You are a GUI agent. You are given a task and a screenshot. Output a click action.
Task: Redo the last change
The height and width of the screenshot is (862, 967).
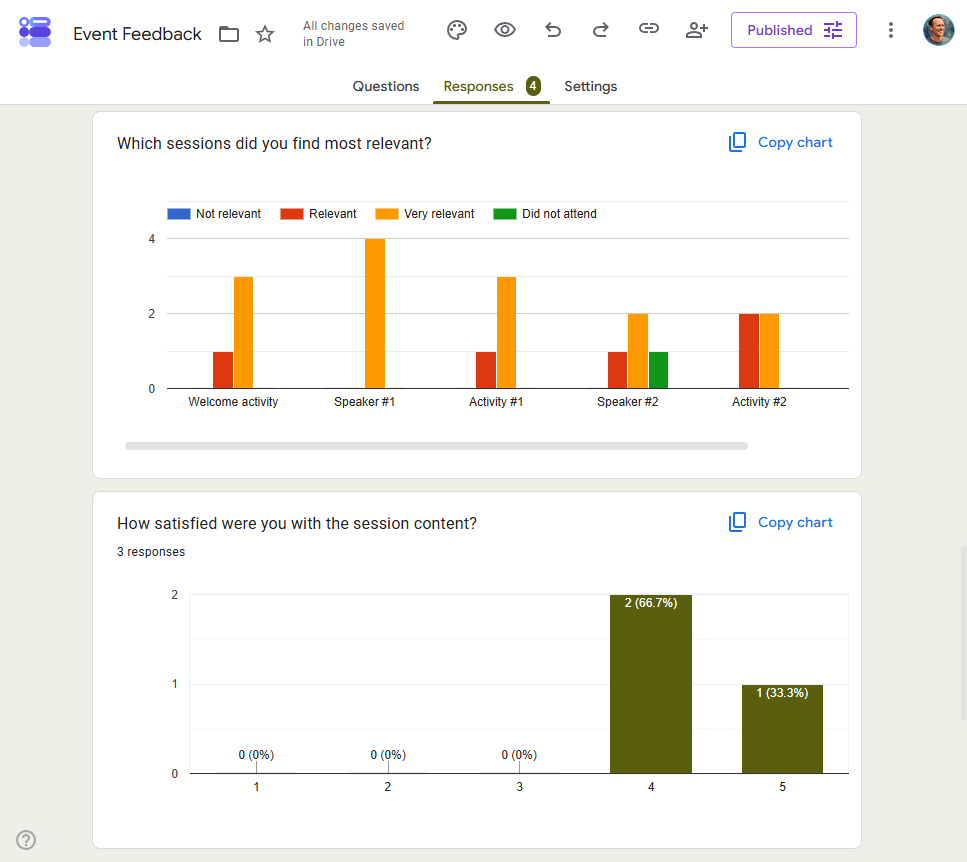(x=601, y=30)
